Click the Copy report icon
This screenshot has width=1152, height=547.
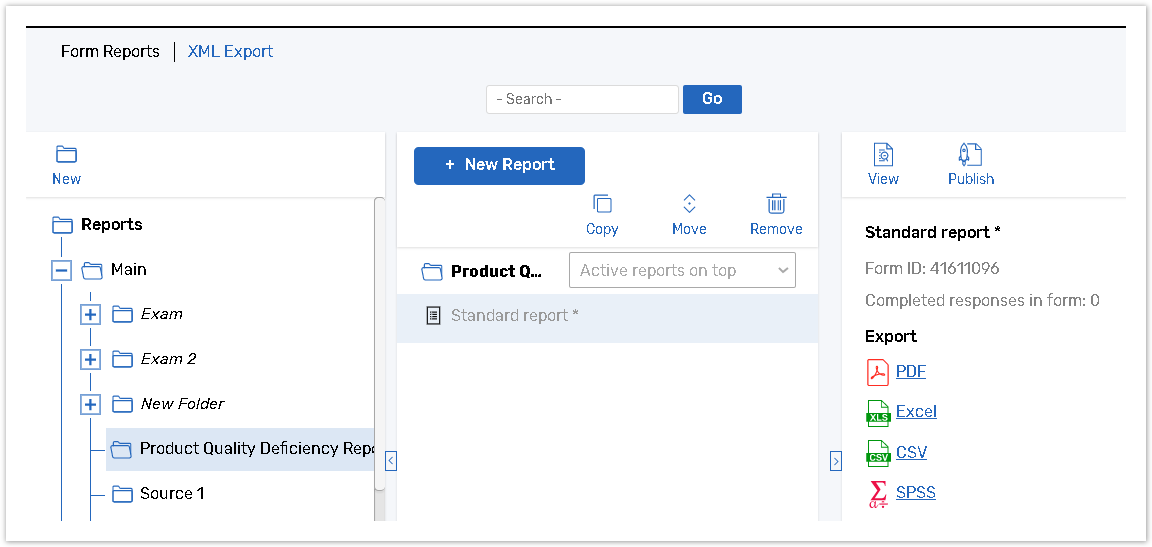[x=602, y=204]
